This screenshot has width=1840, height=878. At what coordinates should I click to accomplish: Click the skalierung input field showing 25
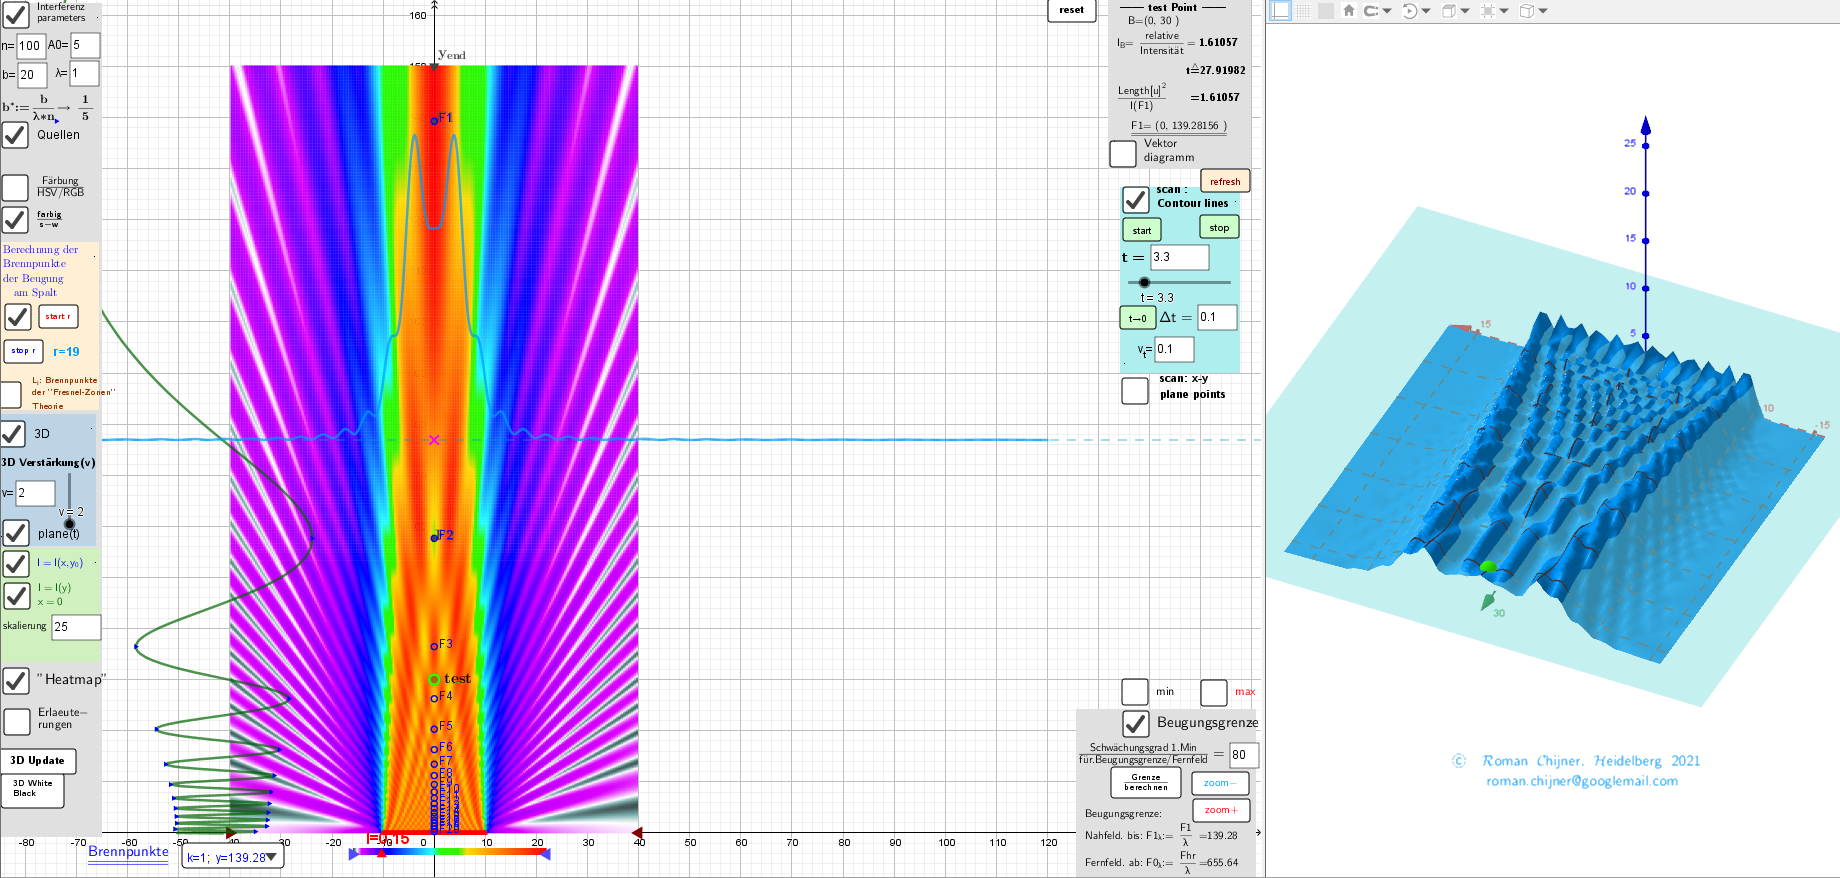coord(76,627)
